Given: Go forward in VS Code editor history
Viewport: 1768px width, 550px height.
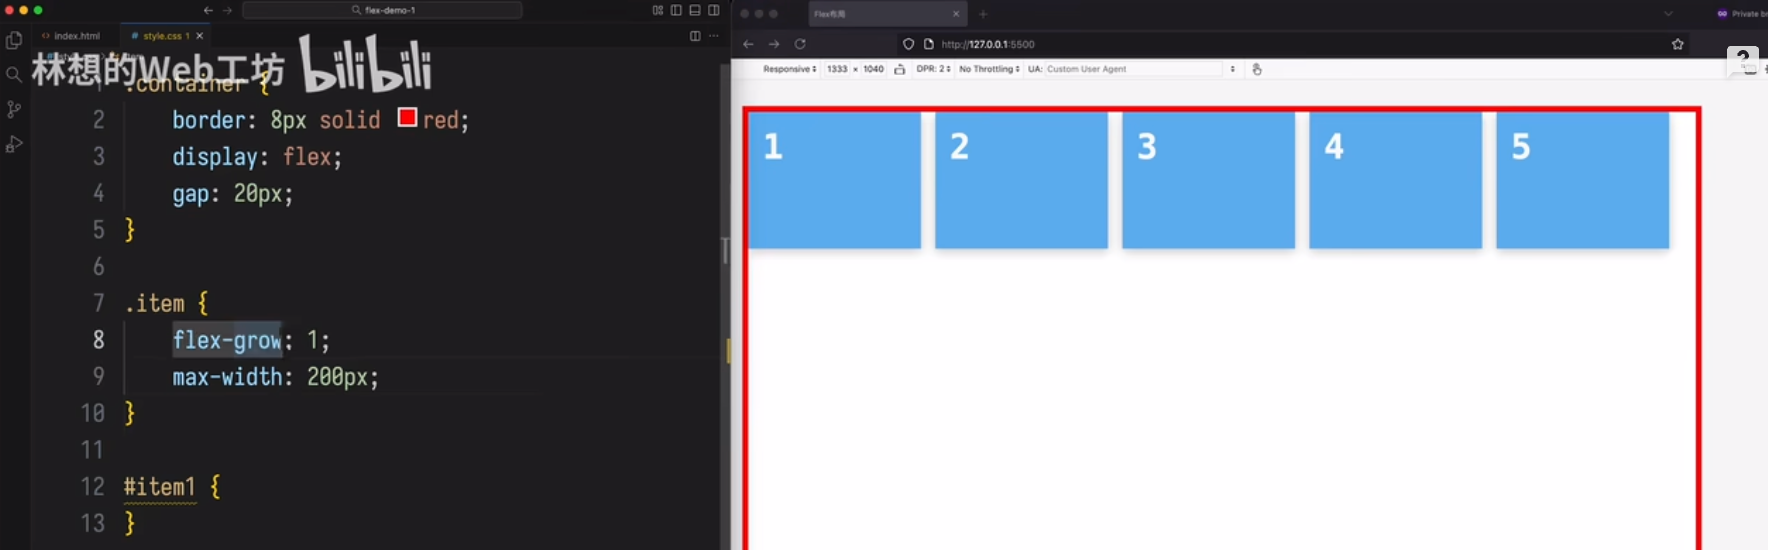Looking at the screenshot, I should (227, 10).
